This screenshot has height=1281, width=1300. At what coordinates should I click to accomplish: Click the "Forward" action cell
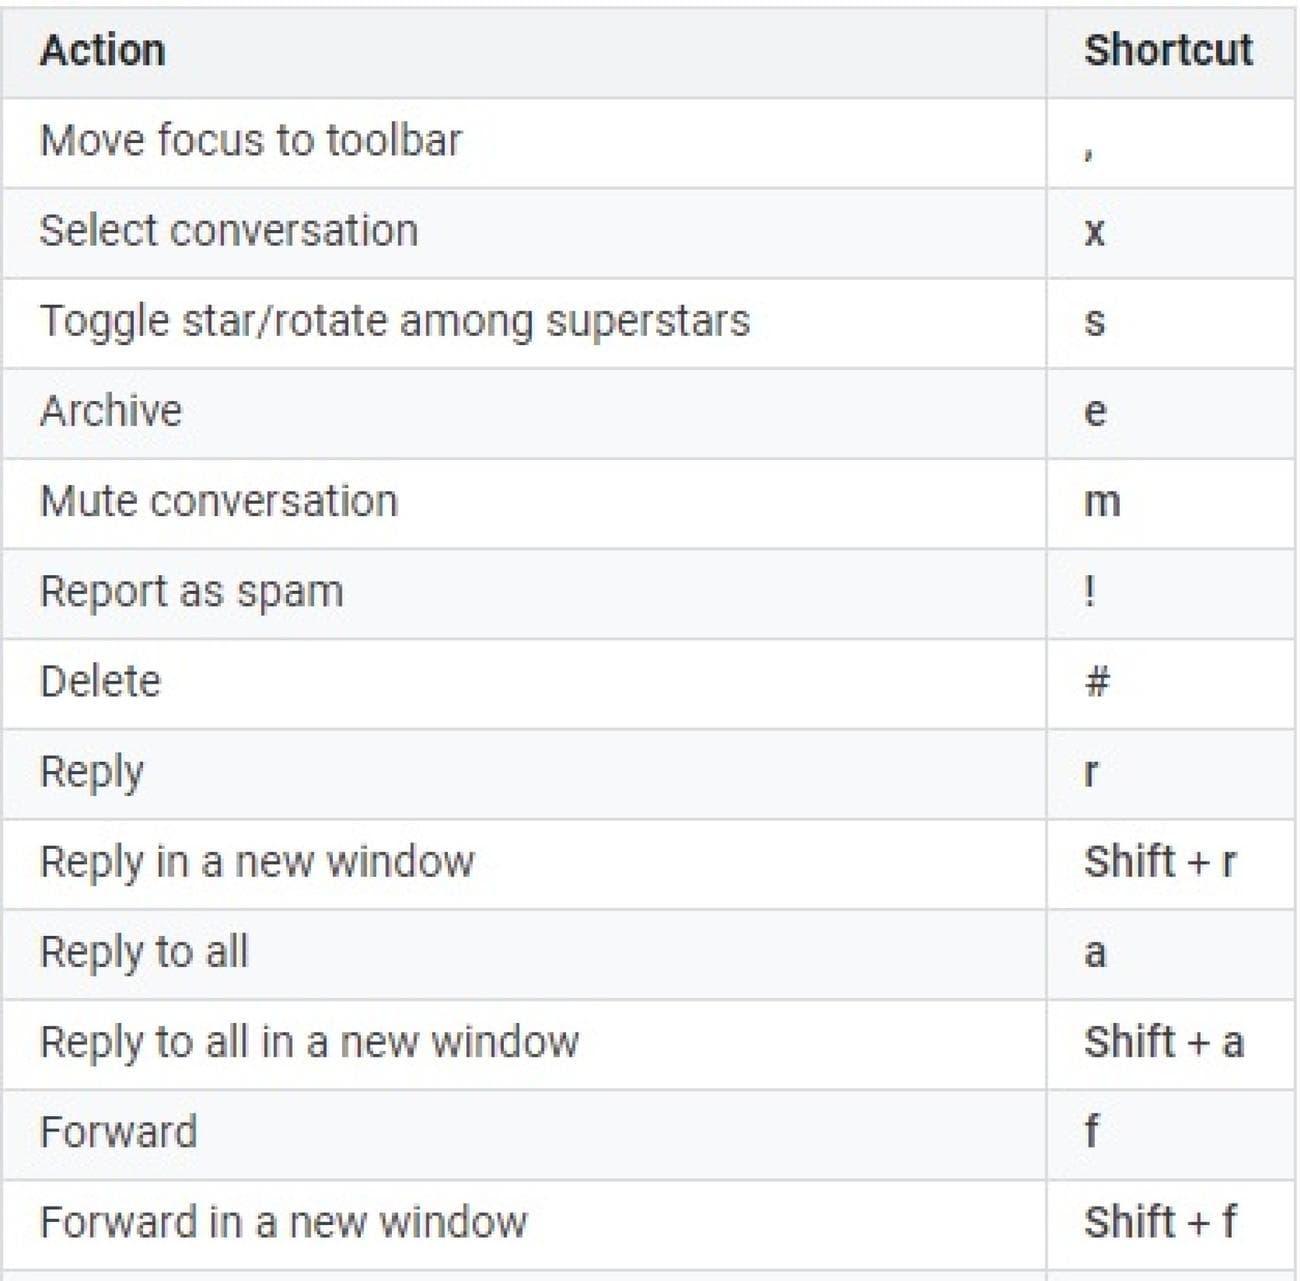tap(118, 1132)
